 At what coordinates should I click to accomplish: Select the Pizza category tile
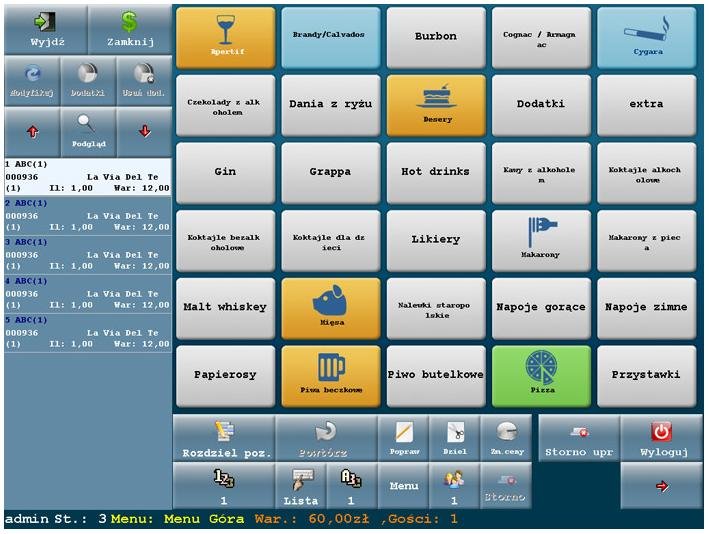(x=541, y=375)
